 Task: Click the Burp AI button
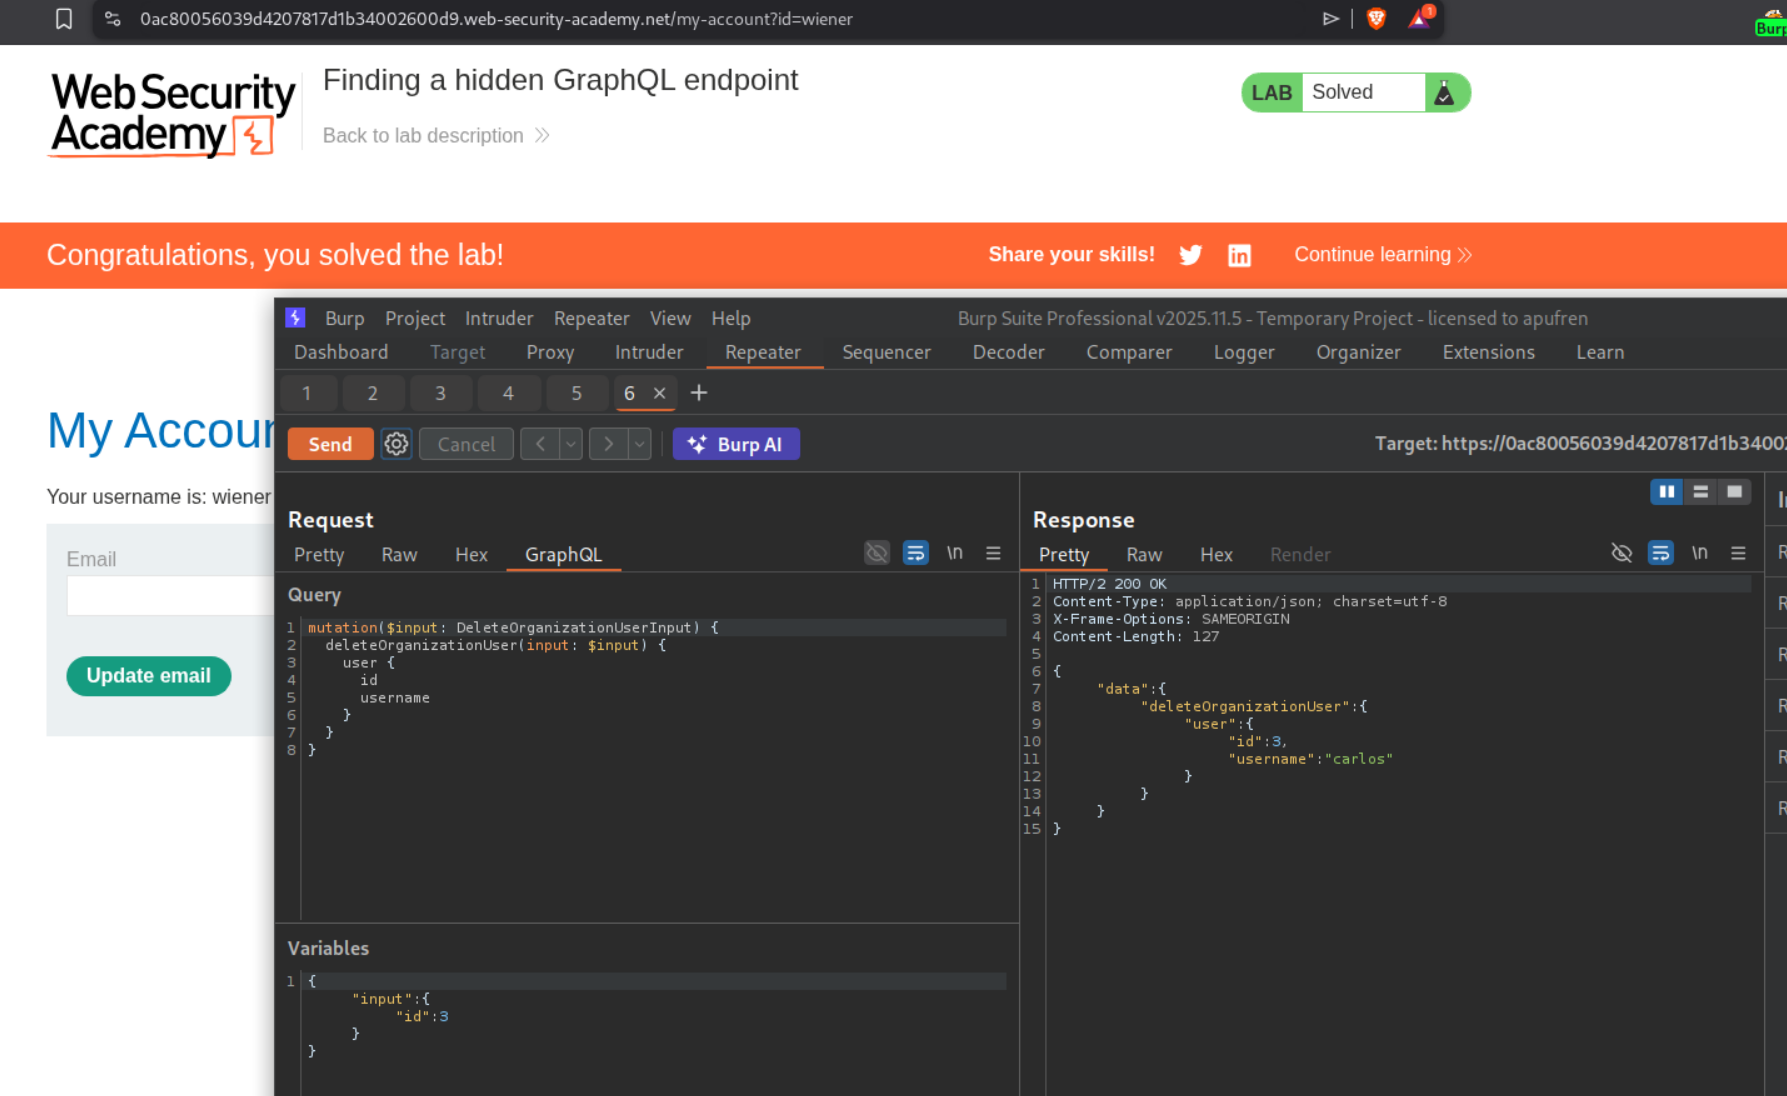(736, 444)
